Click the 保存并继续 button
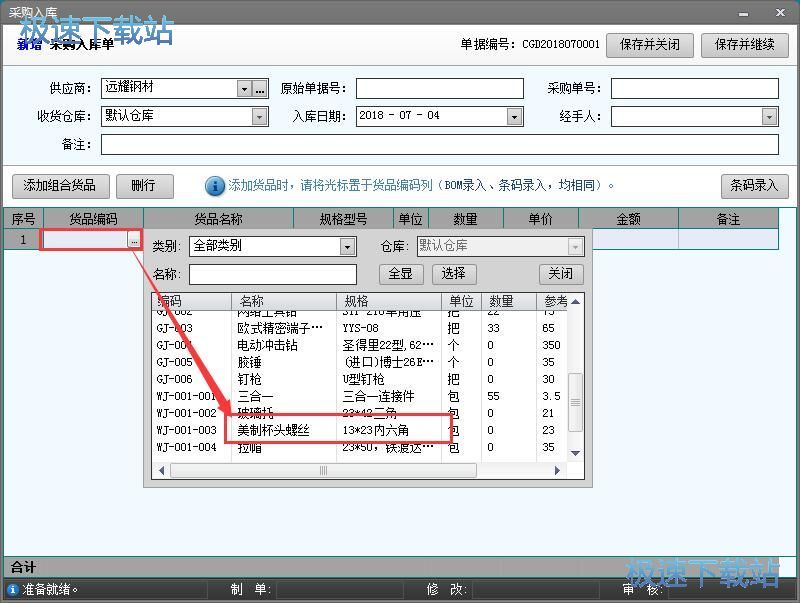The height and width of the screenshot is (603, 800). [x=744, y=45]
